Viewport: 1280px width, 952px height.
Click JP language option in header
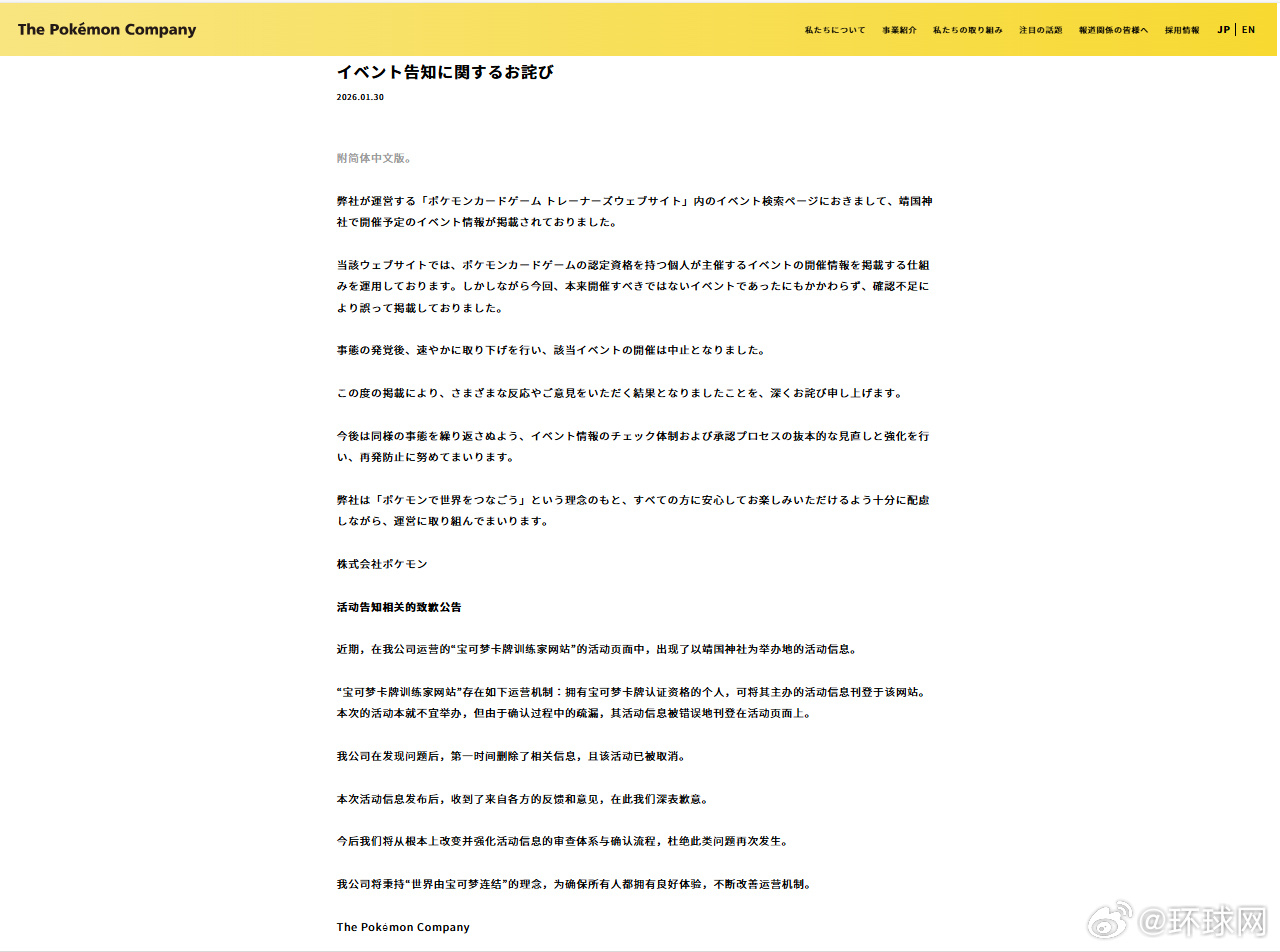click(x=1222, y=29)
